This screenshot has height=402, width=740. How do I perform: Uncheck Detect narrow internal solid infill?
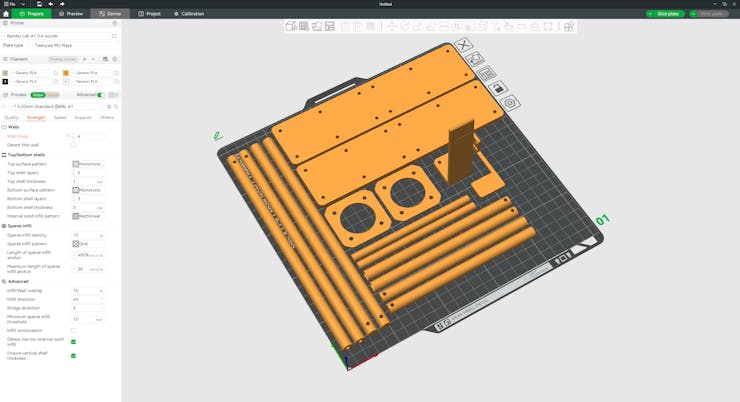[73, 342]
